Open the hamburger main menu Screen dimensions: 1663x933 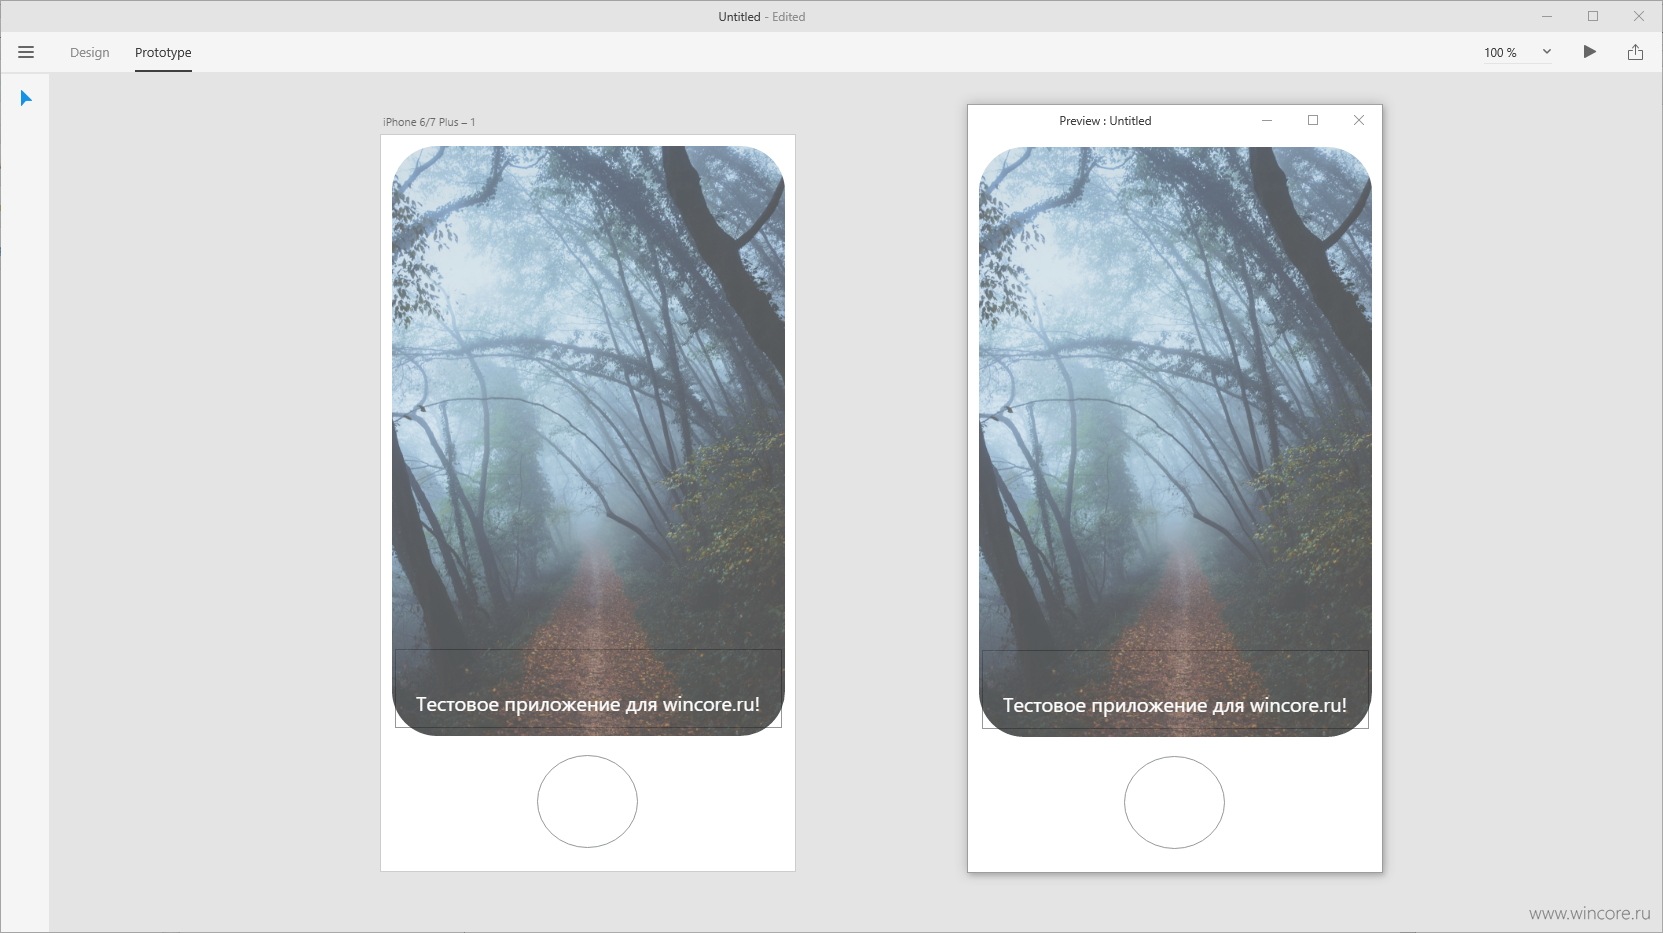click(26, 52)
